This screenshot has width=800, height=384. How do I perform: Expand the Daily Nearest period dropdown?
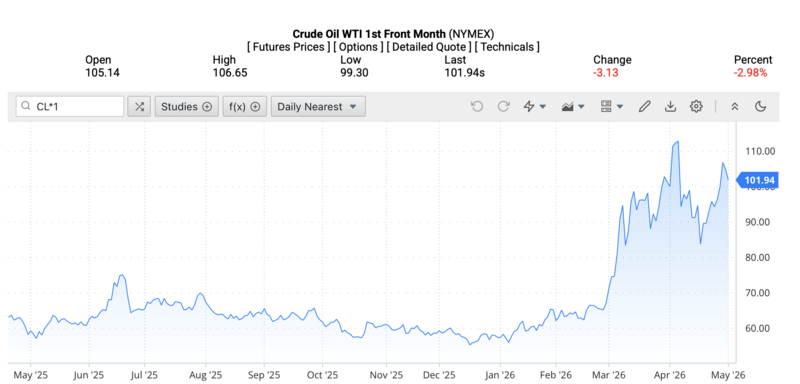tap(318, 107)
